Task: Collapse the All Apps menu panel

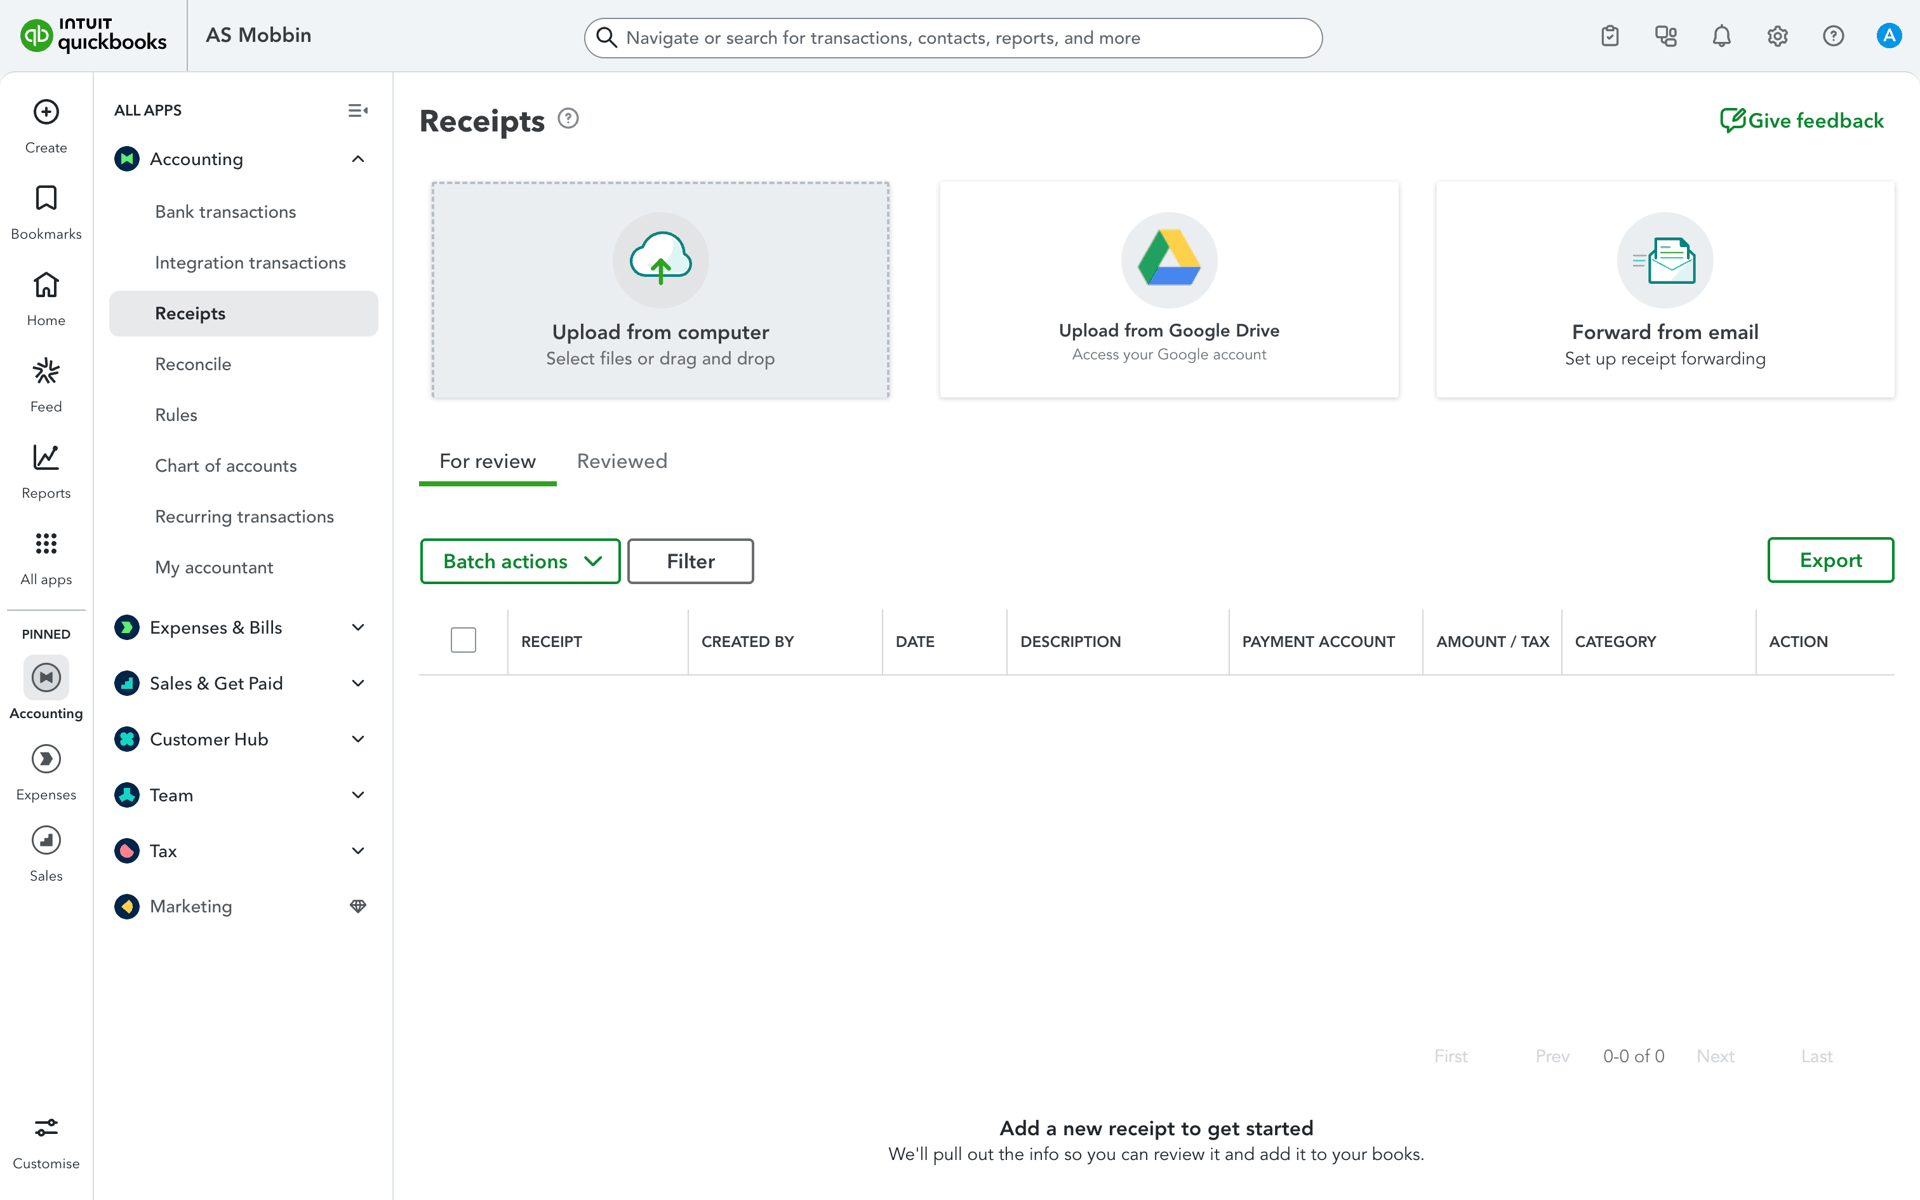Action: coord(358,110)
